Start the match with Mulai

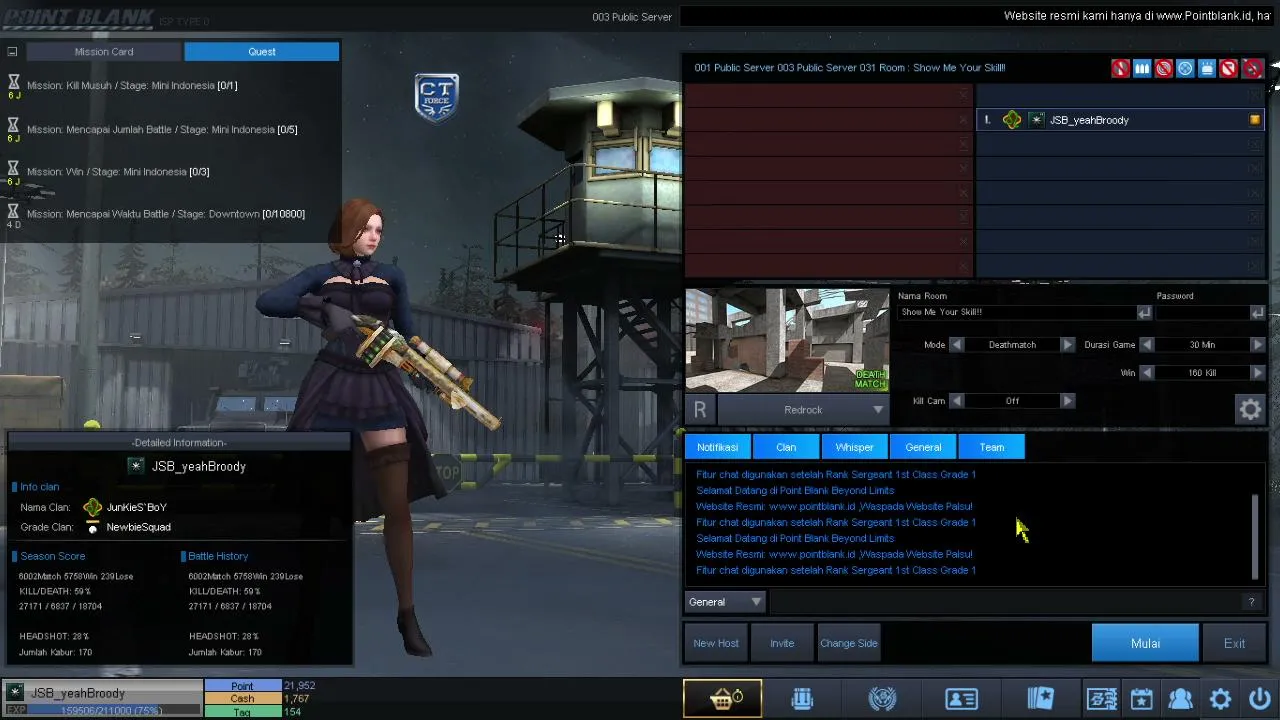(x=1145, y=643)
